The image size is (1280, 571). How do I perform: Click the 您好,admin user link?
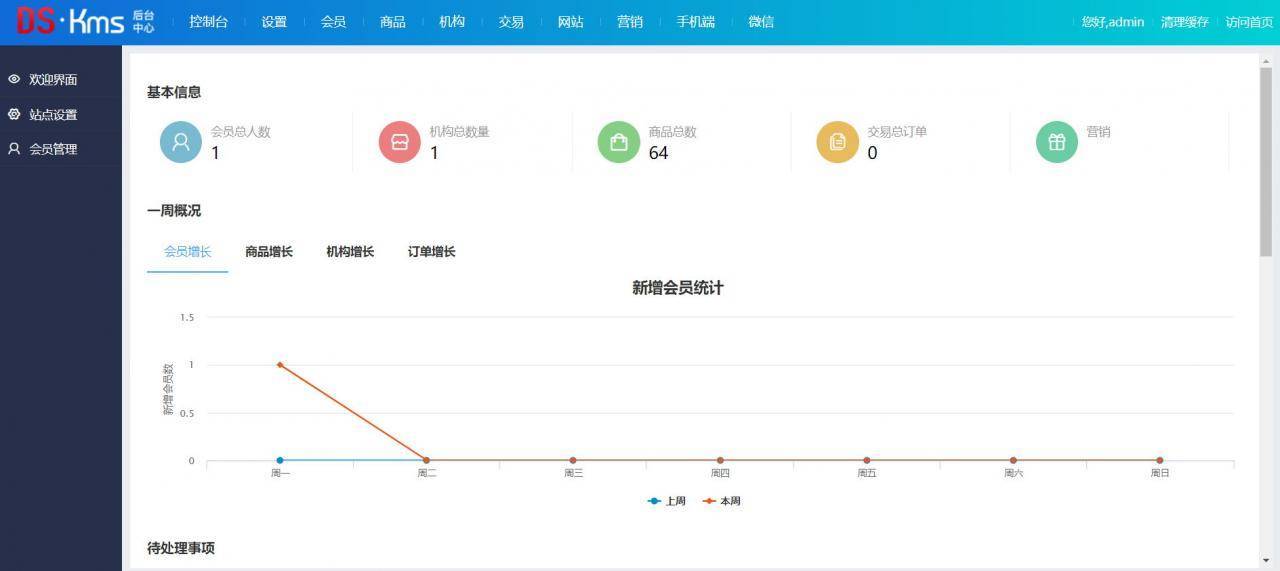[x=1113, y=22]
